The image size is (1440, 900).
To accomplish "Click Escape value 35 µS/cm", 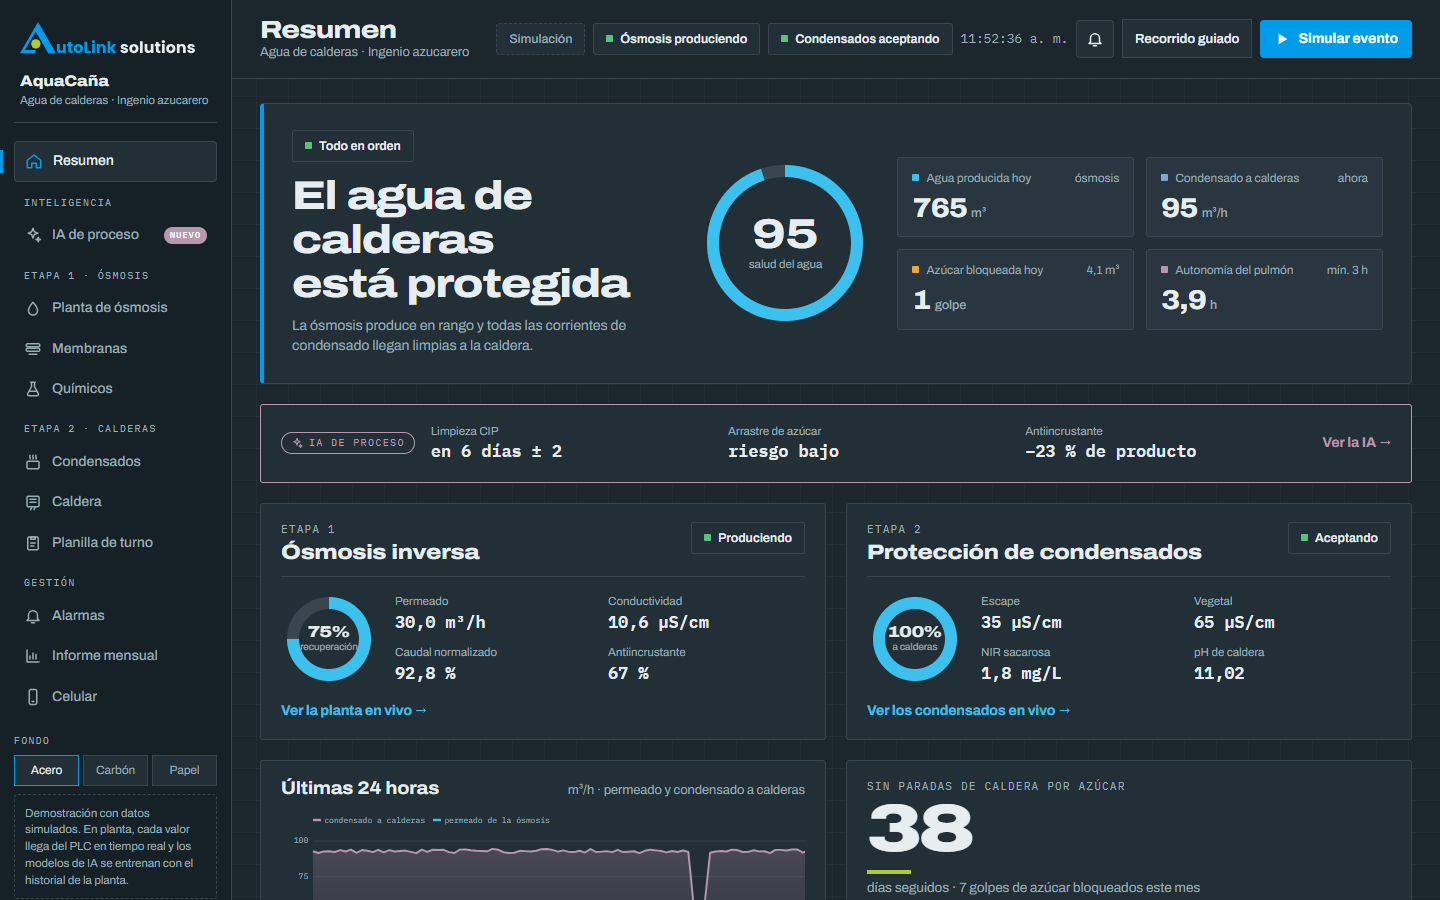I will click(1021, 623).
